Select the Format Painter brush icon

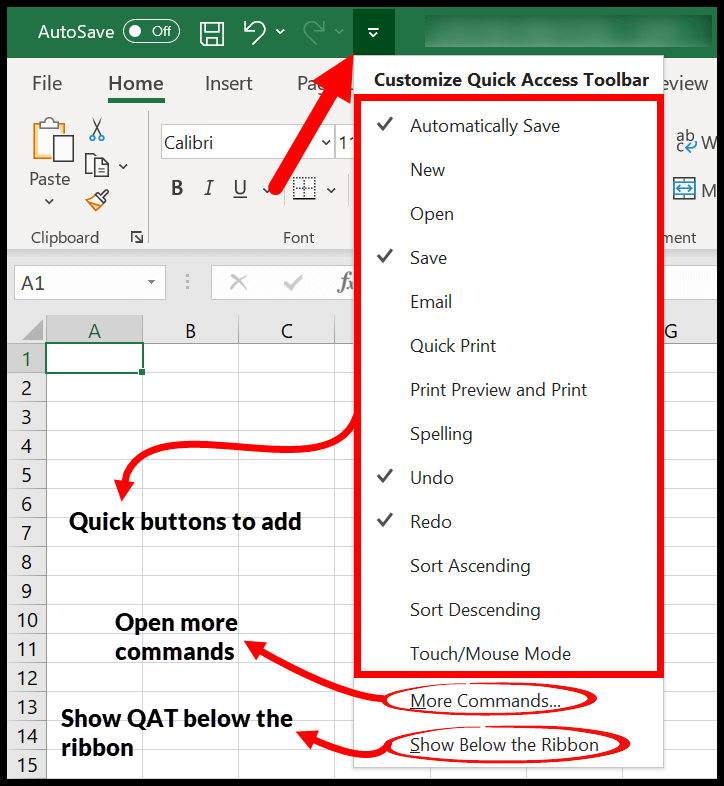point(97,201)
